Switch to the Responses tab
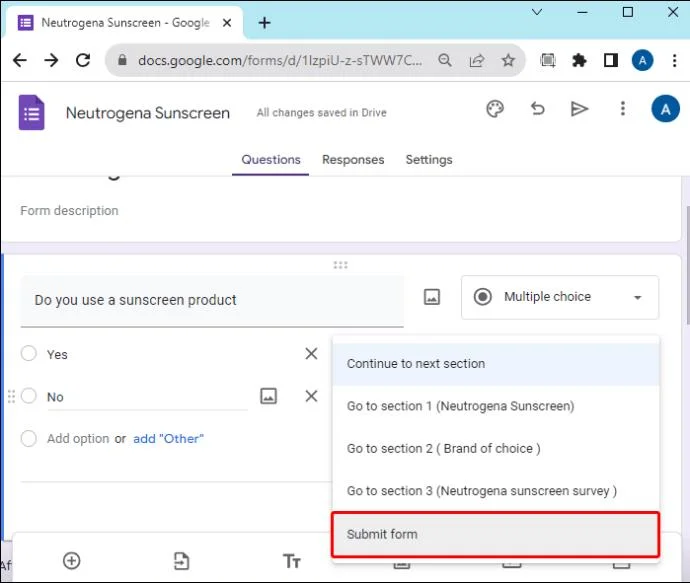 (x=353, y=159)
